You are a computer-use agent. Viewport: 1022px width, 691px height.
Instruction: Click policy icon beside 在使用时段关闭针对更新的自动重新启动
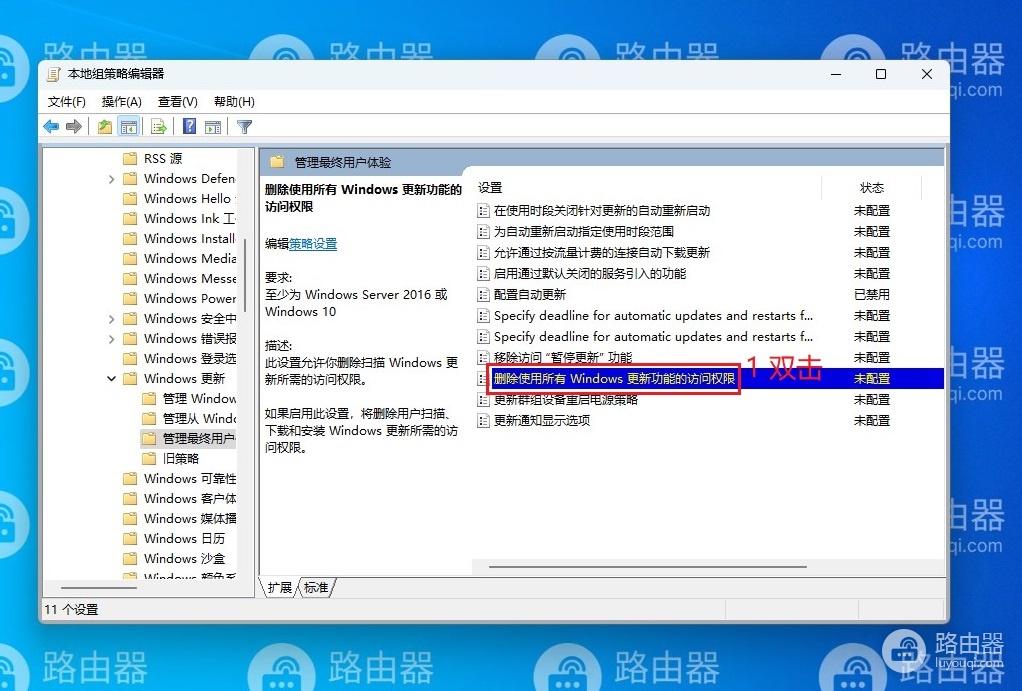coord(483,211)
